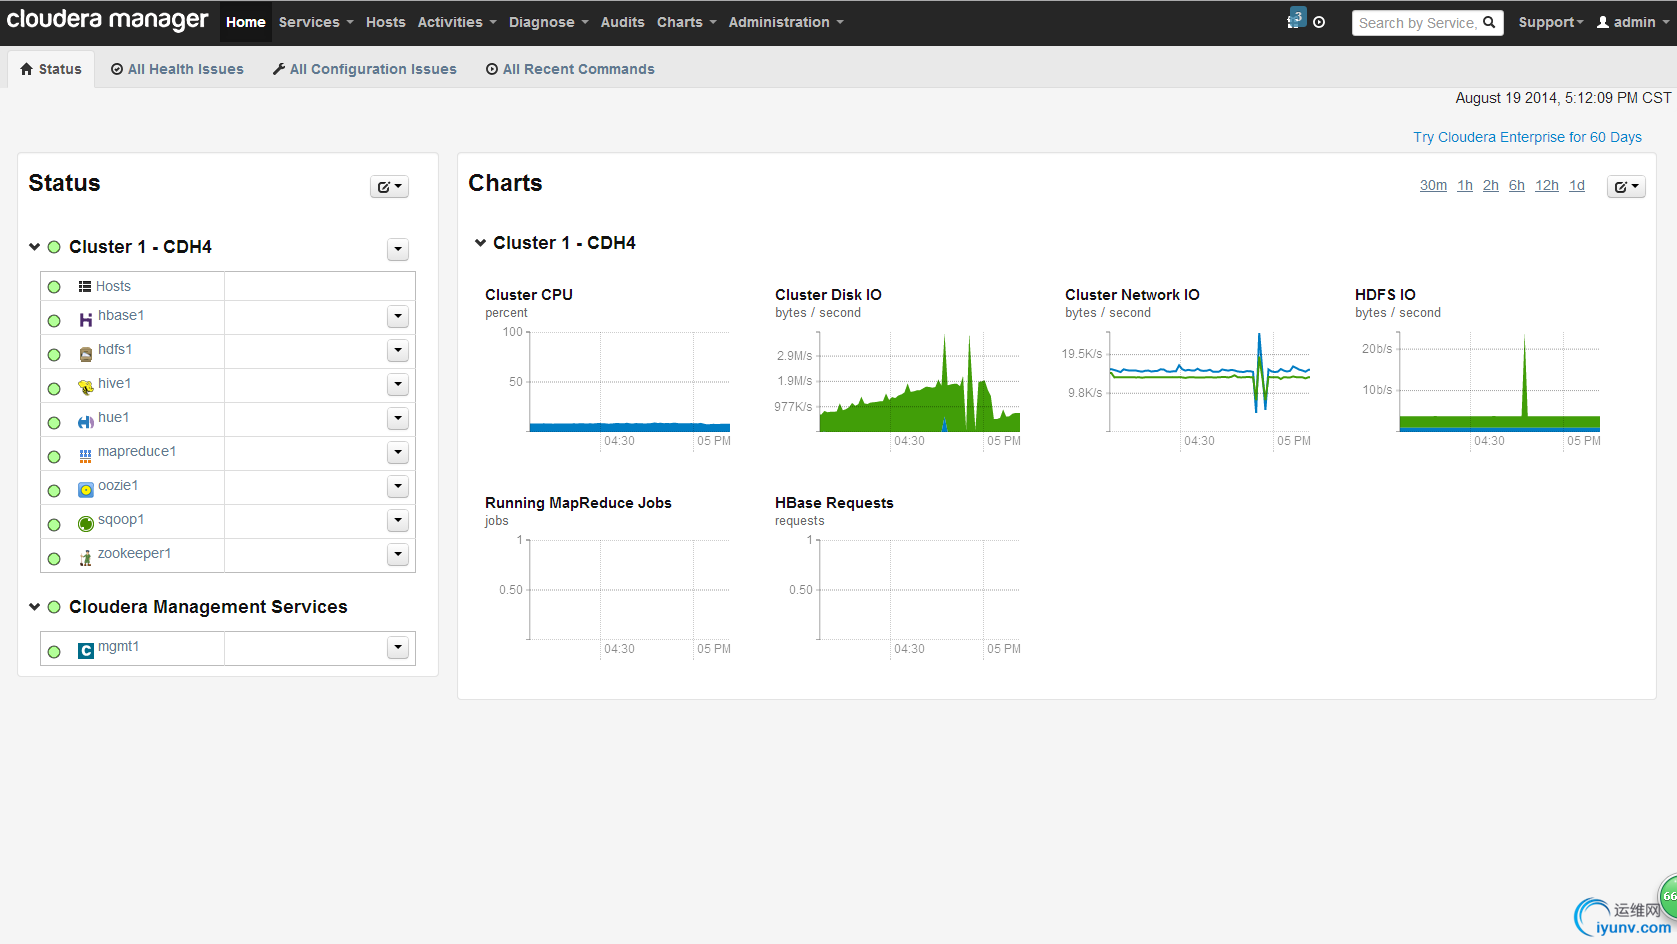Open the Charts menu in navbar
This screenshot has width=1677, height=944.
(x=686, y=22)
